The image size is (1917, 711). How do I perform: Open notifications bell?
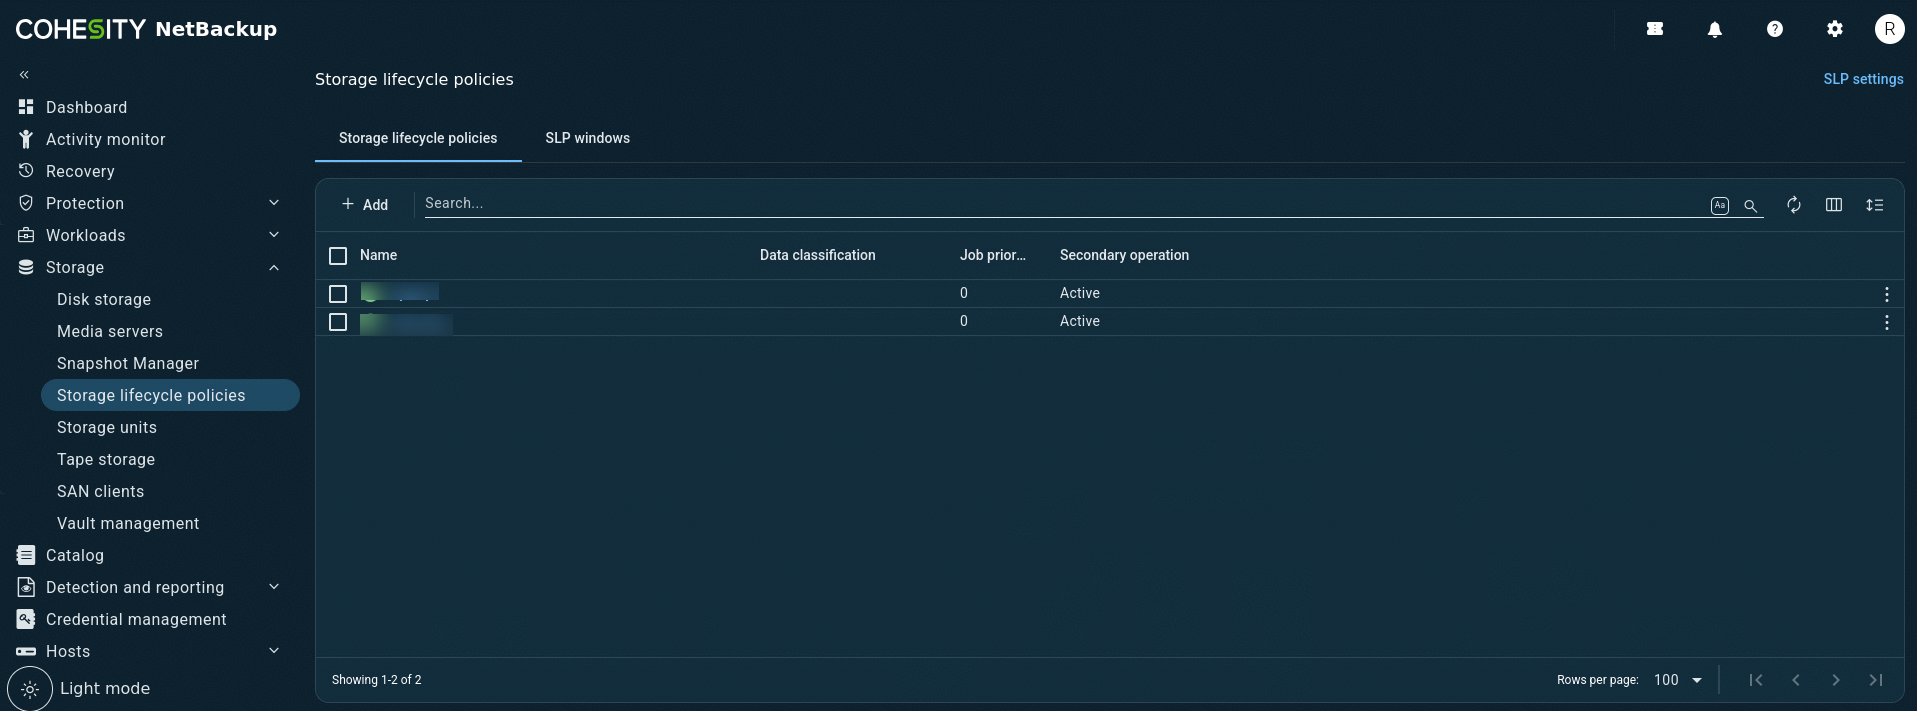1715,29
